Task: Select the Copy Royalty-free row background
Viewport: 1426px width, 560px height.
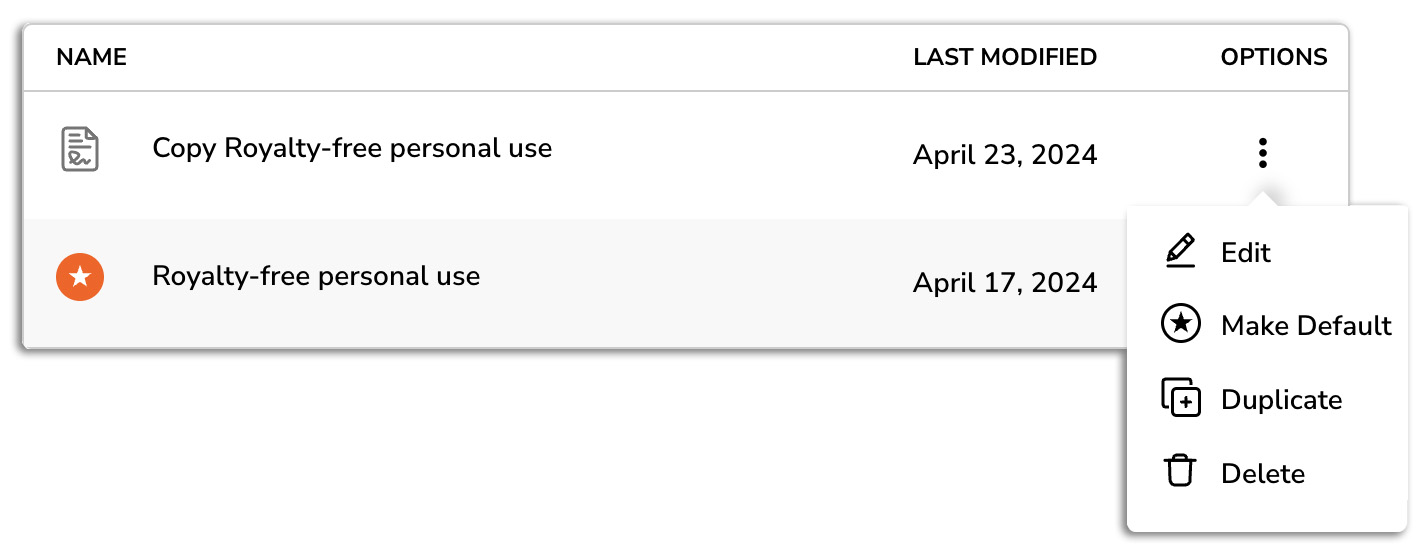Action: tap(685, 155)
